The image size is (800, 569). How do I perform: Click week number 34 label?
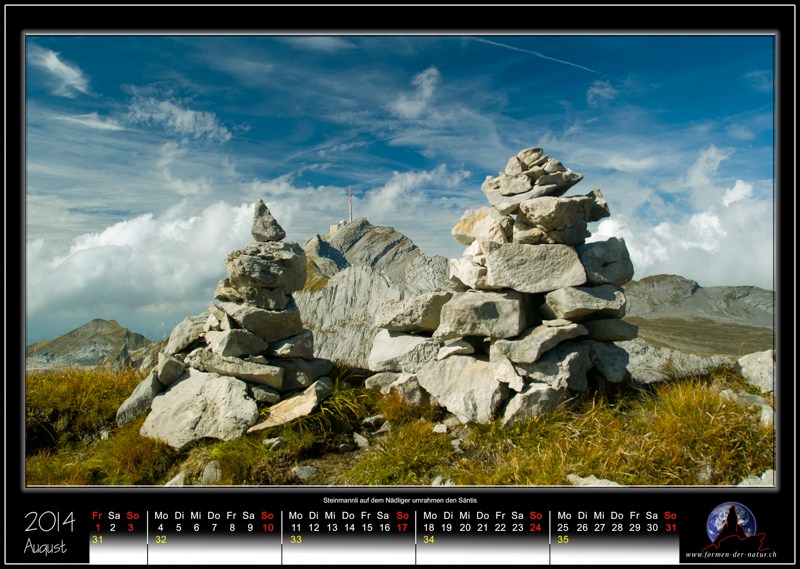pyautogui.click(x=429, y=540)
